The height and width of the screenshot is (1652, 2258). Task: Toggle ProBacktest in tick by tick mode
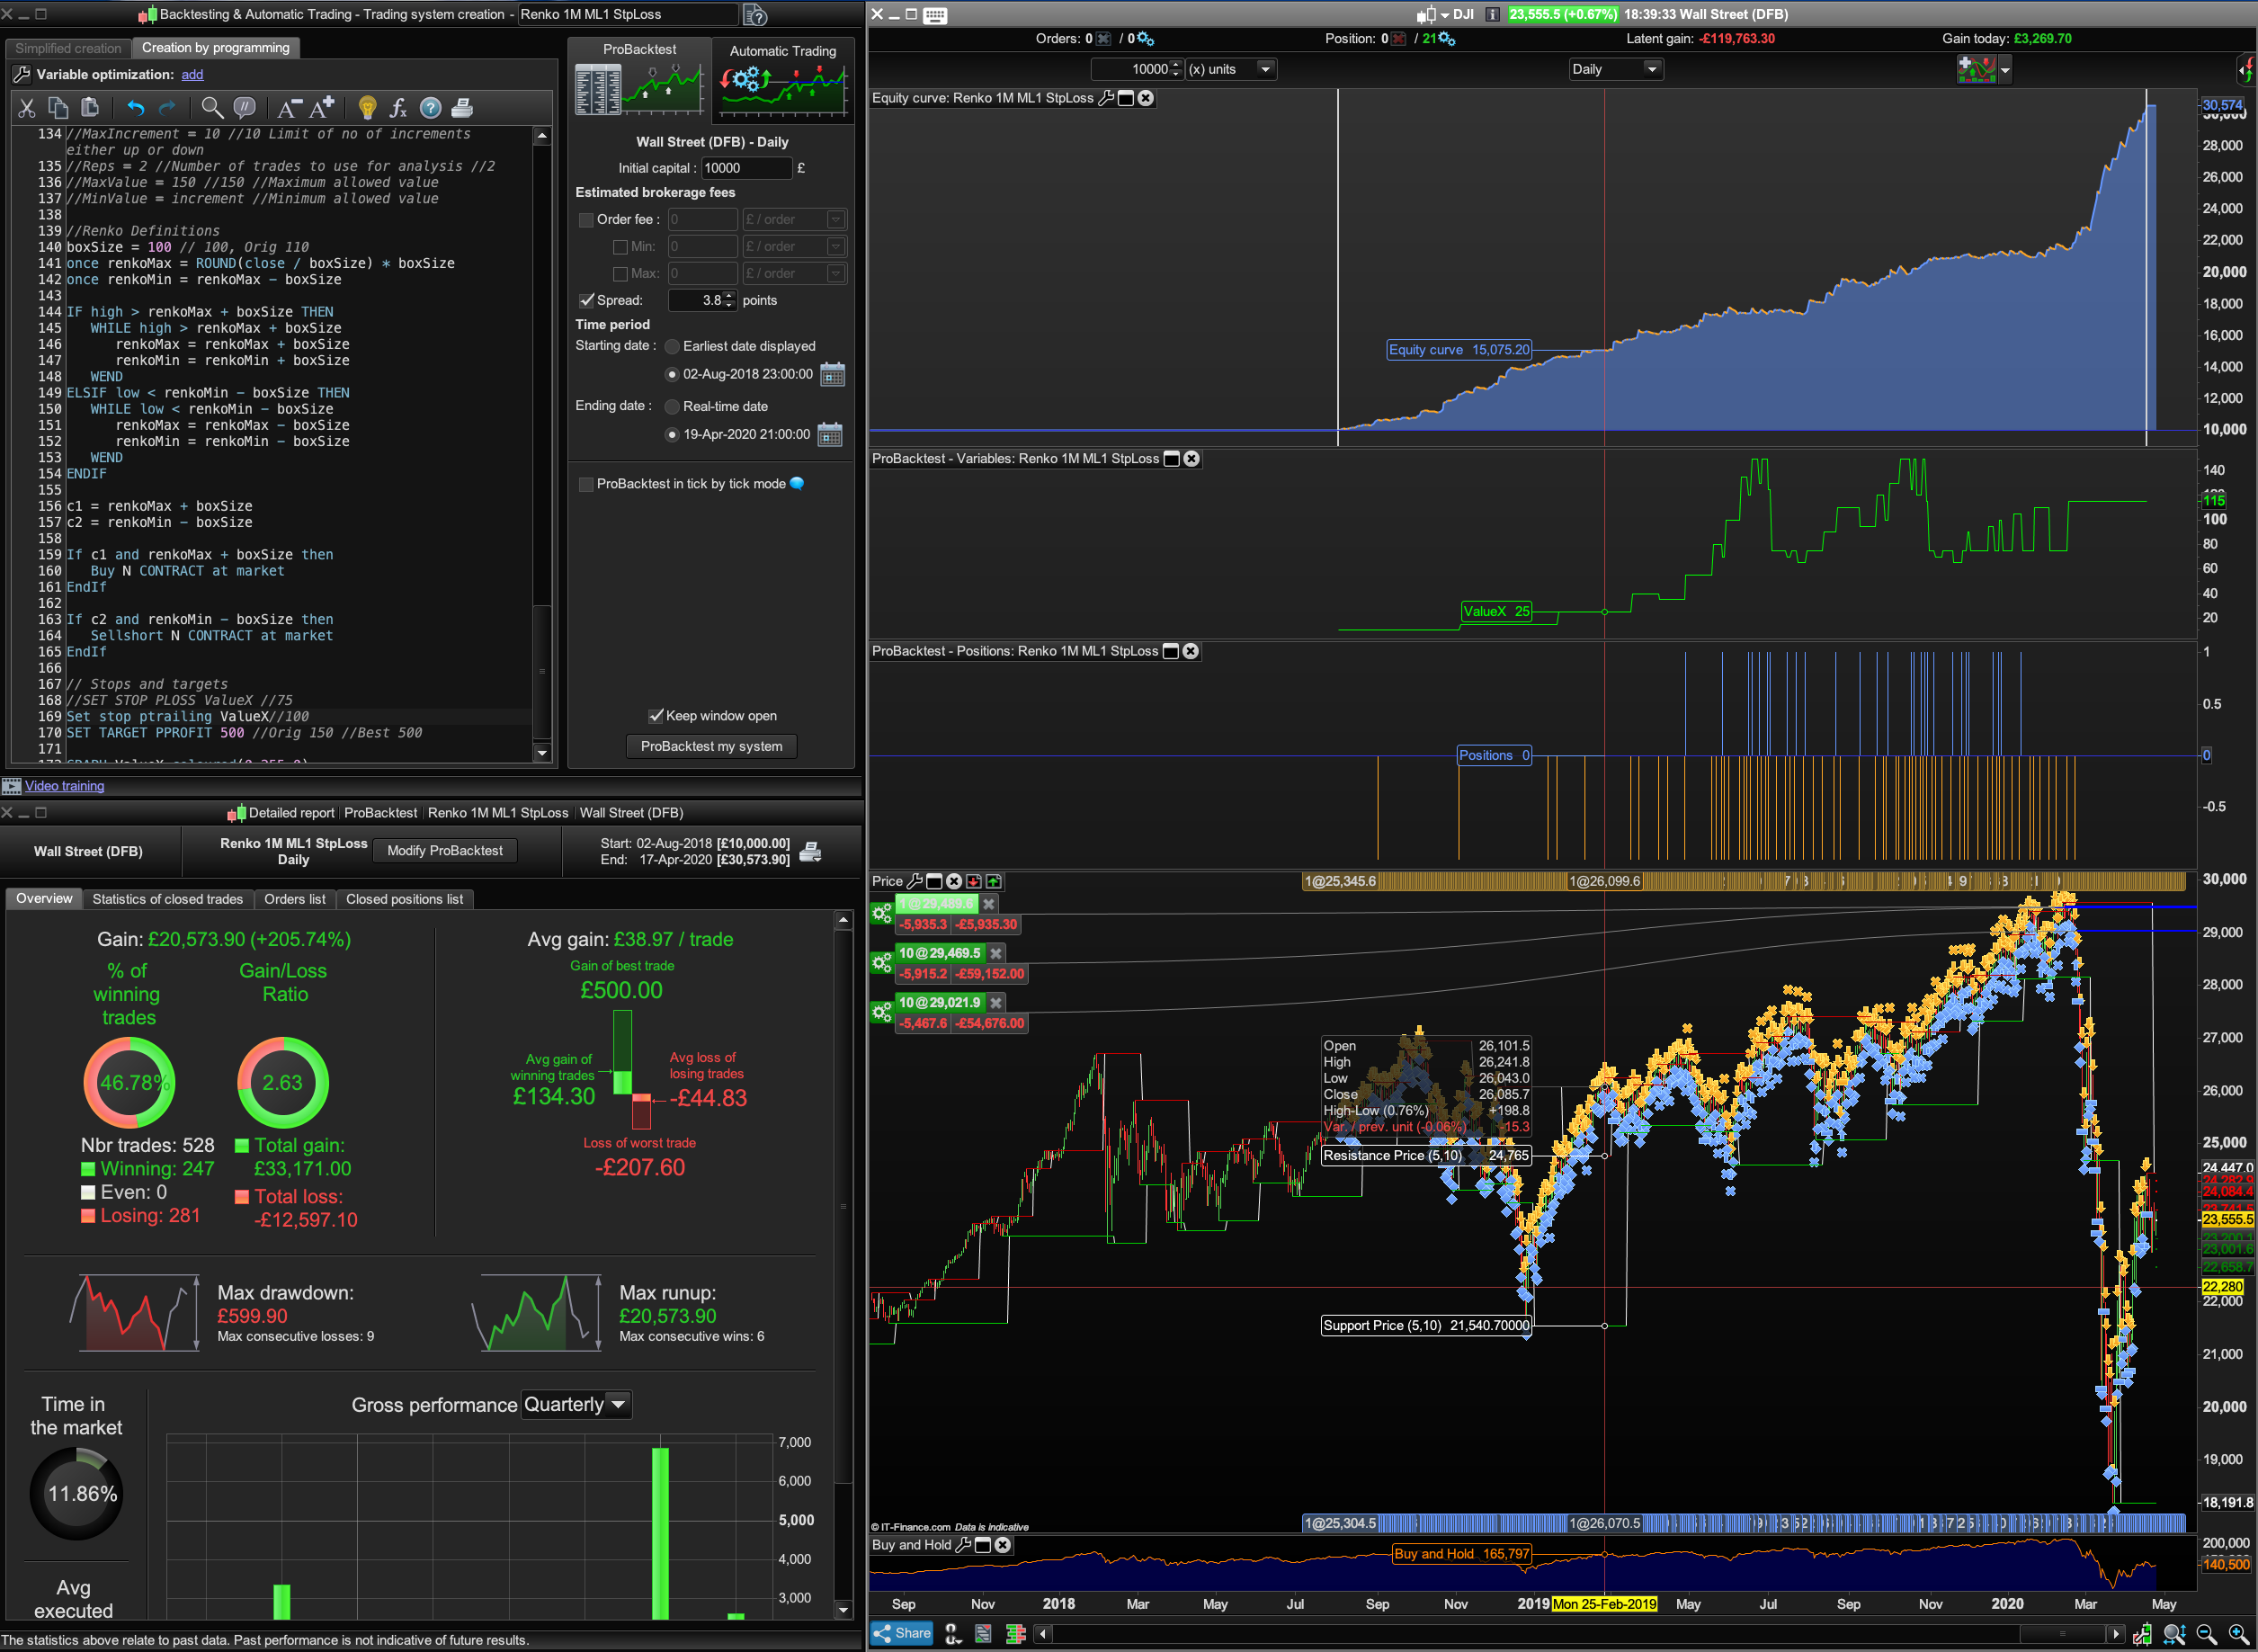tap(586, 484)
